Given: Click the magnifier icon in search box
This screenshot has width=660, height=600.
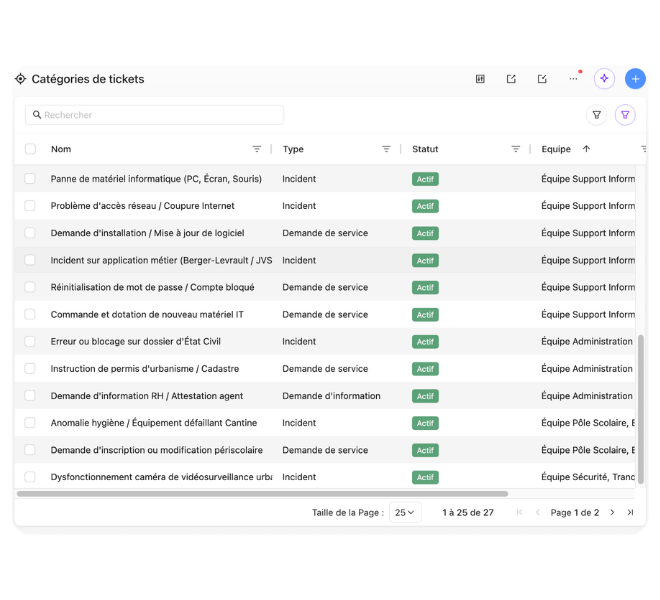Looking at the screenshot, I should pyautogui.click(x=37, y=115).
